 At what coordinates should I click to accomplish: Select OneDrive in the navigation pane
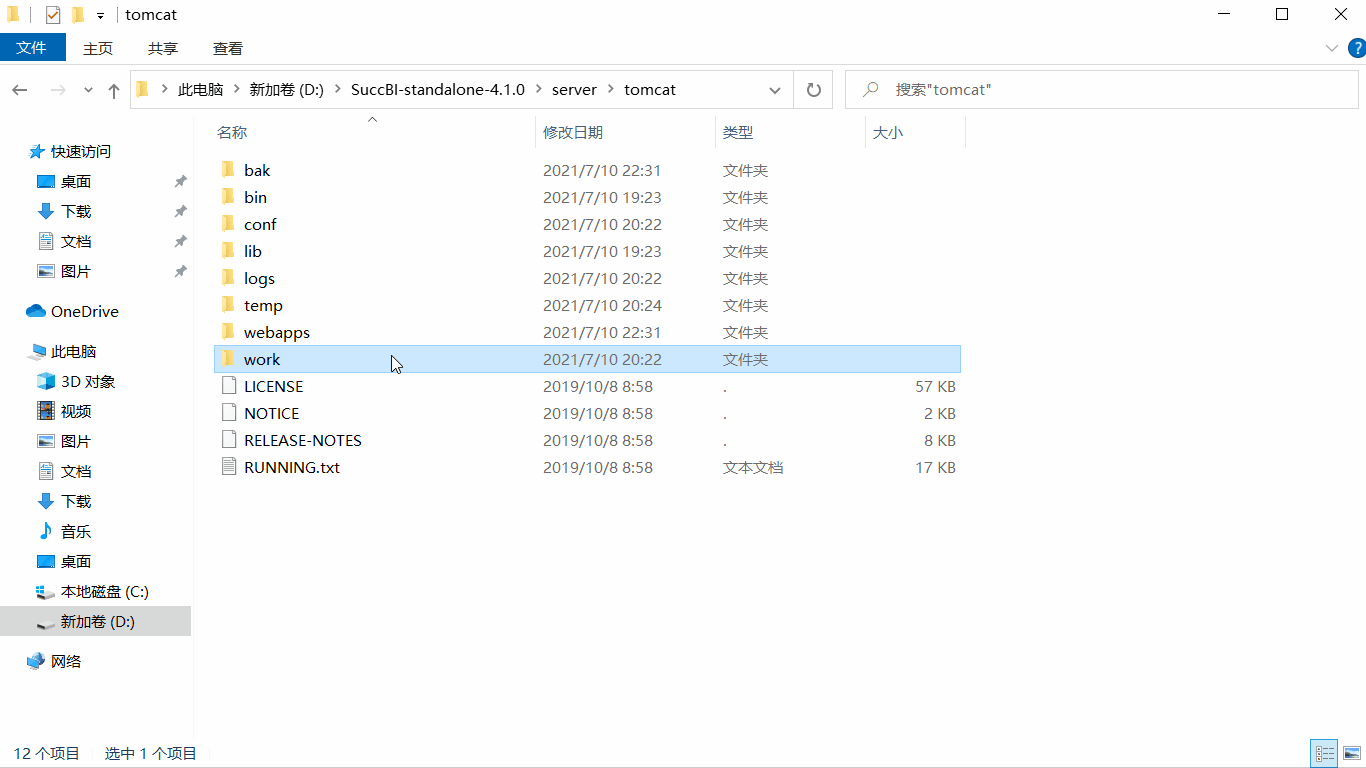point(83,311)
